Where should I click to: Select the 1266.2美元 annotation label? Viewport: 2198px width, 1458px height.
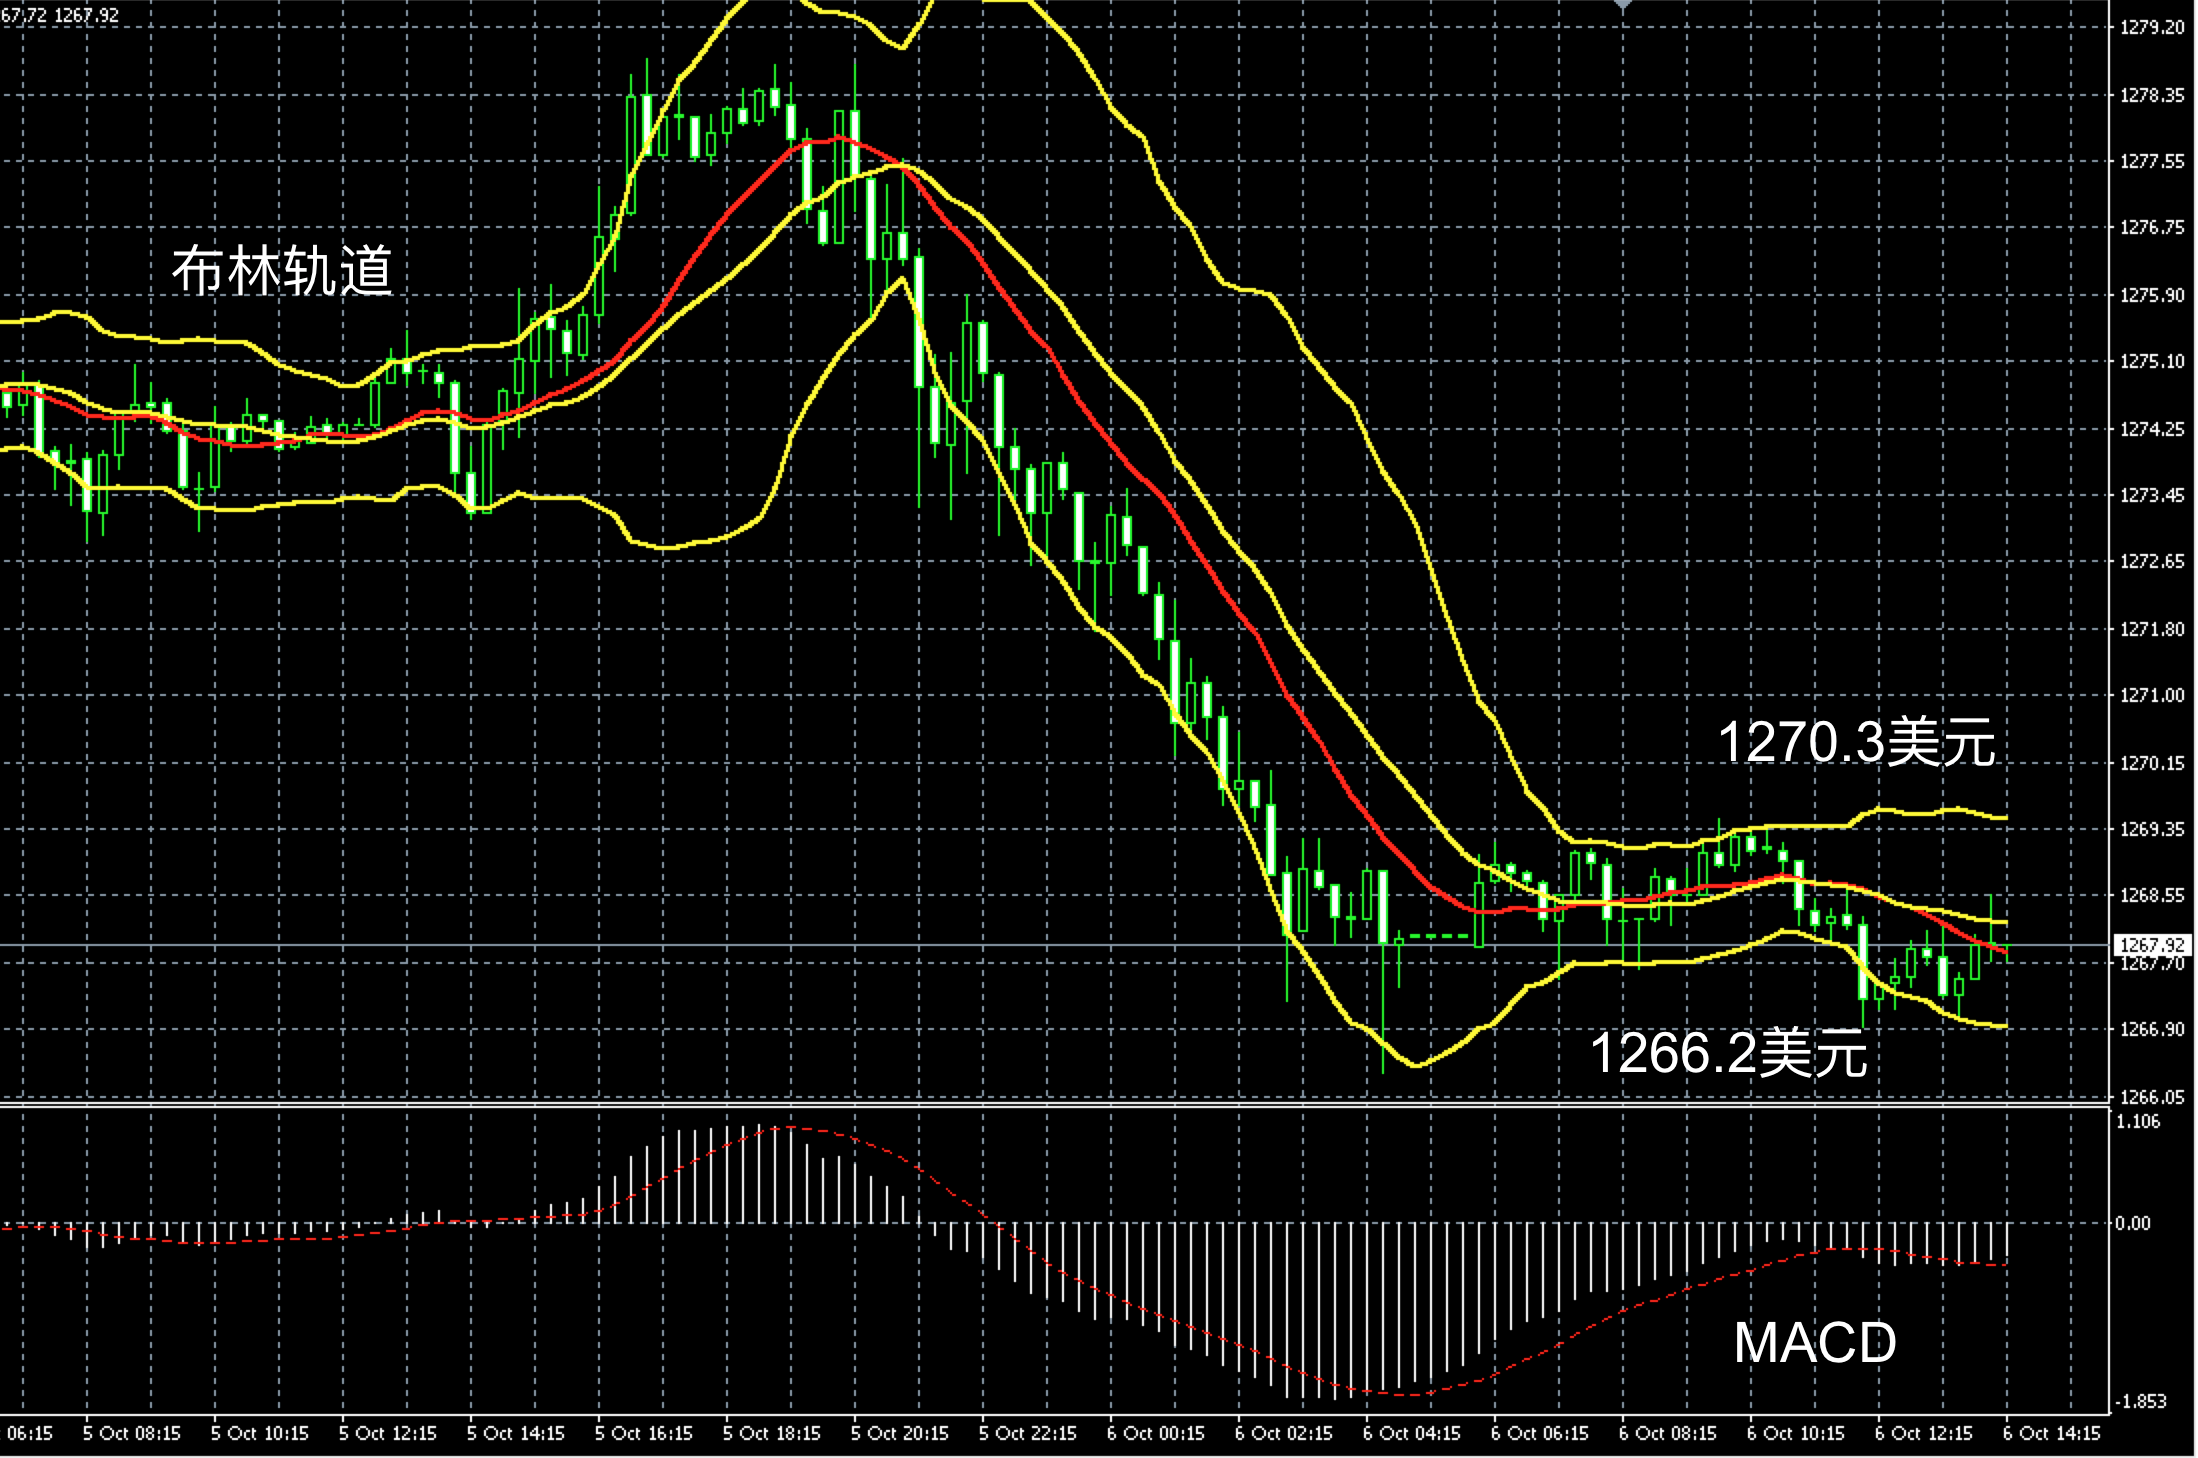coord(1728,1053)
